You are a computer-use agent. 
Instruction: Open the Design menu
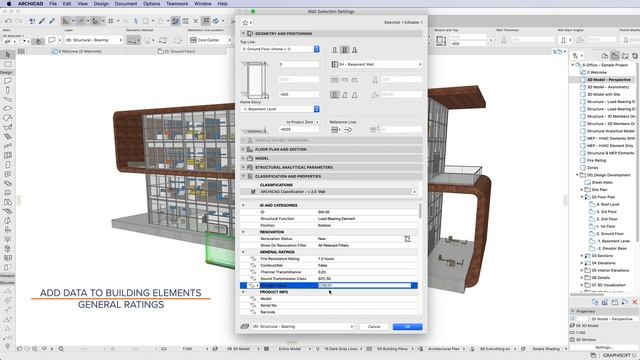101,4
